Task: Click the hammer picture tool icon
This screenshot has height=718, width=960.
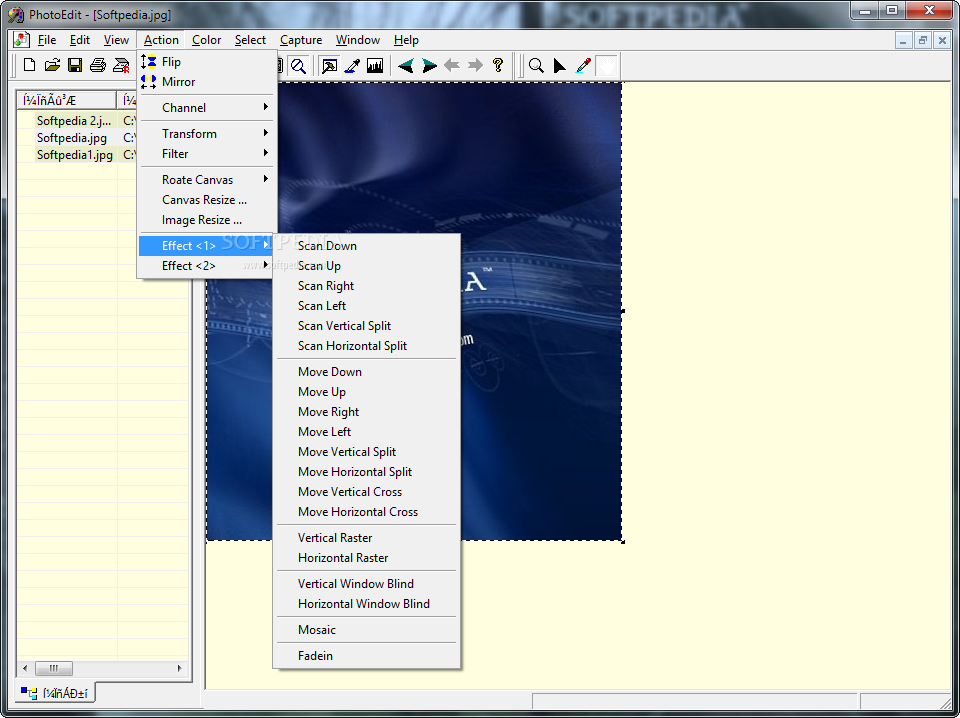Action: 329,65
